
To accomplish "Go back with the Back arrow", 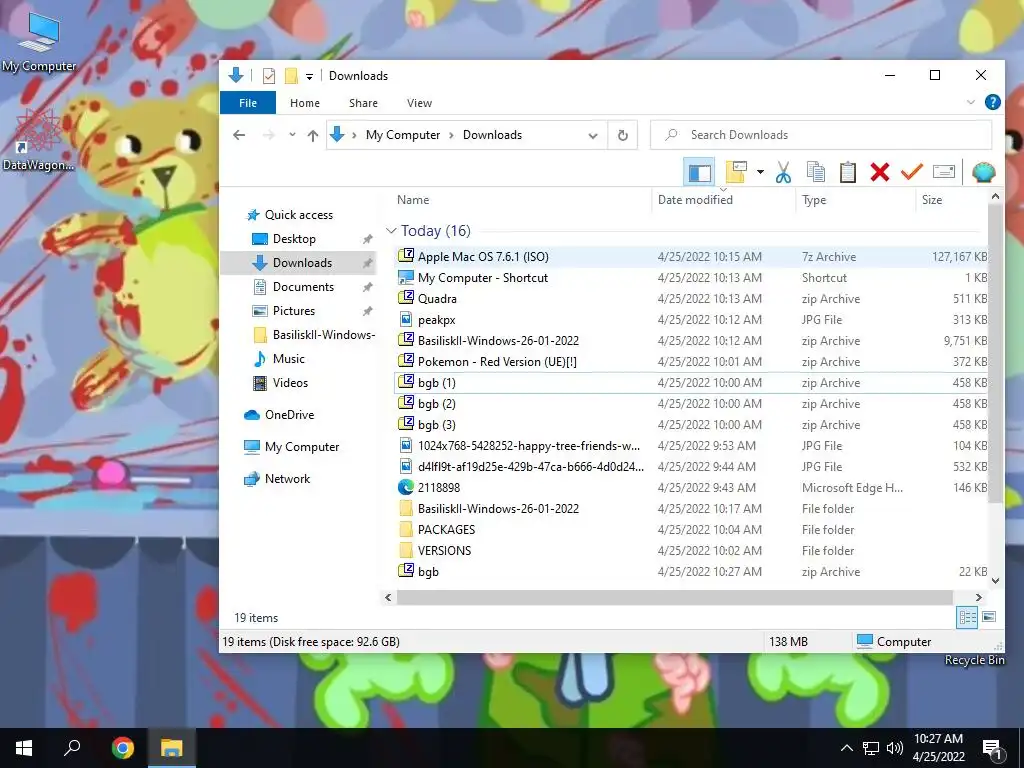I will coord(239,135).
